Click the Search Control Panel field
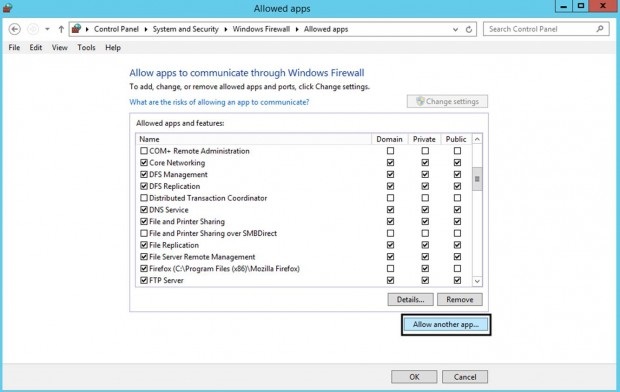The image size is (620, 392). tap(542, 29)
